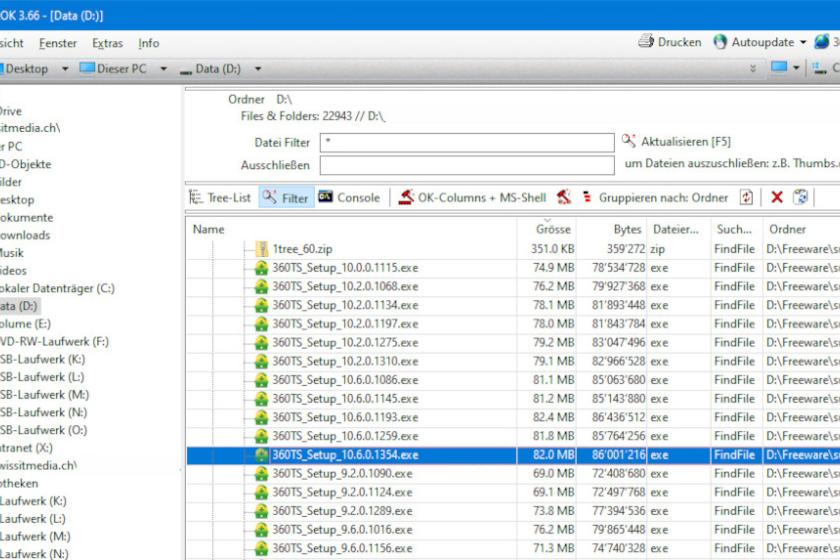Select file 360TS_Setup_10.6.0.1354.exe
The height and width of the screenshot is (560, 840).
coord(346,455)
